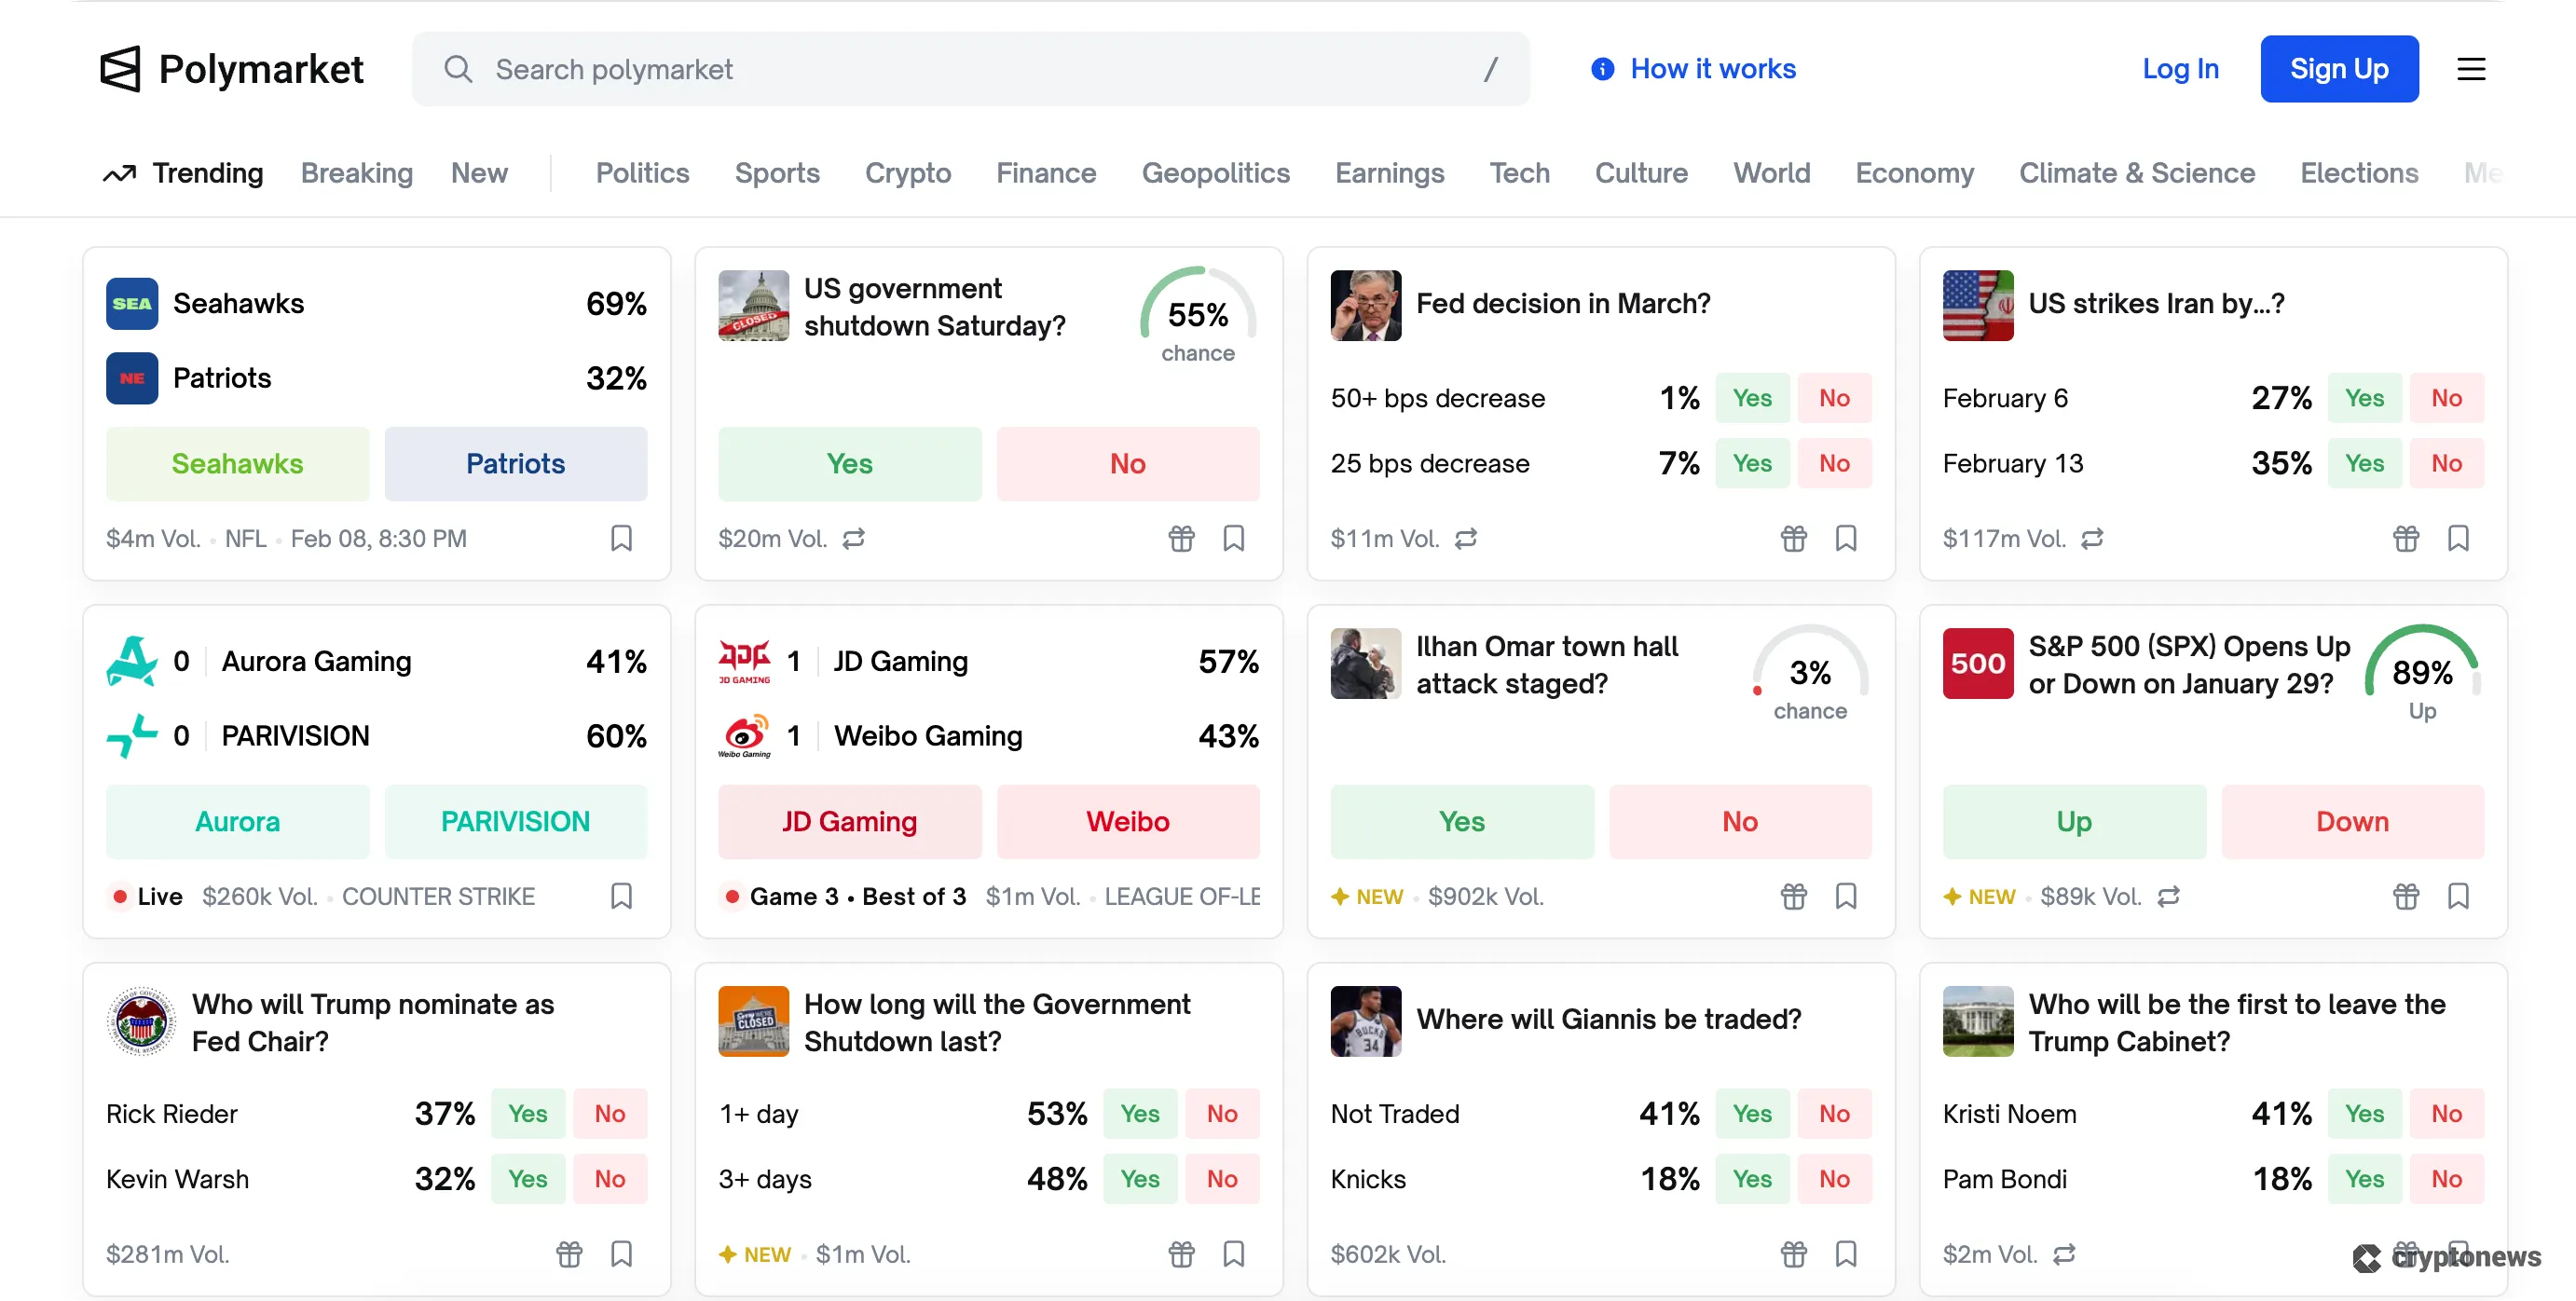Click repeat icon beside $11m Vol.
2576x1301 pixels.
tap(1466, 538)
